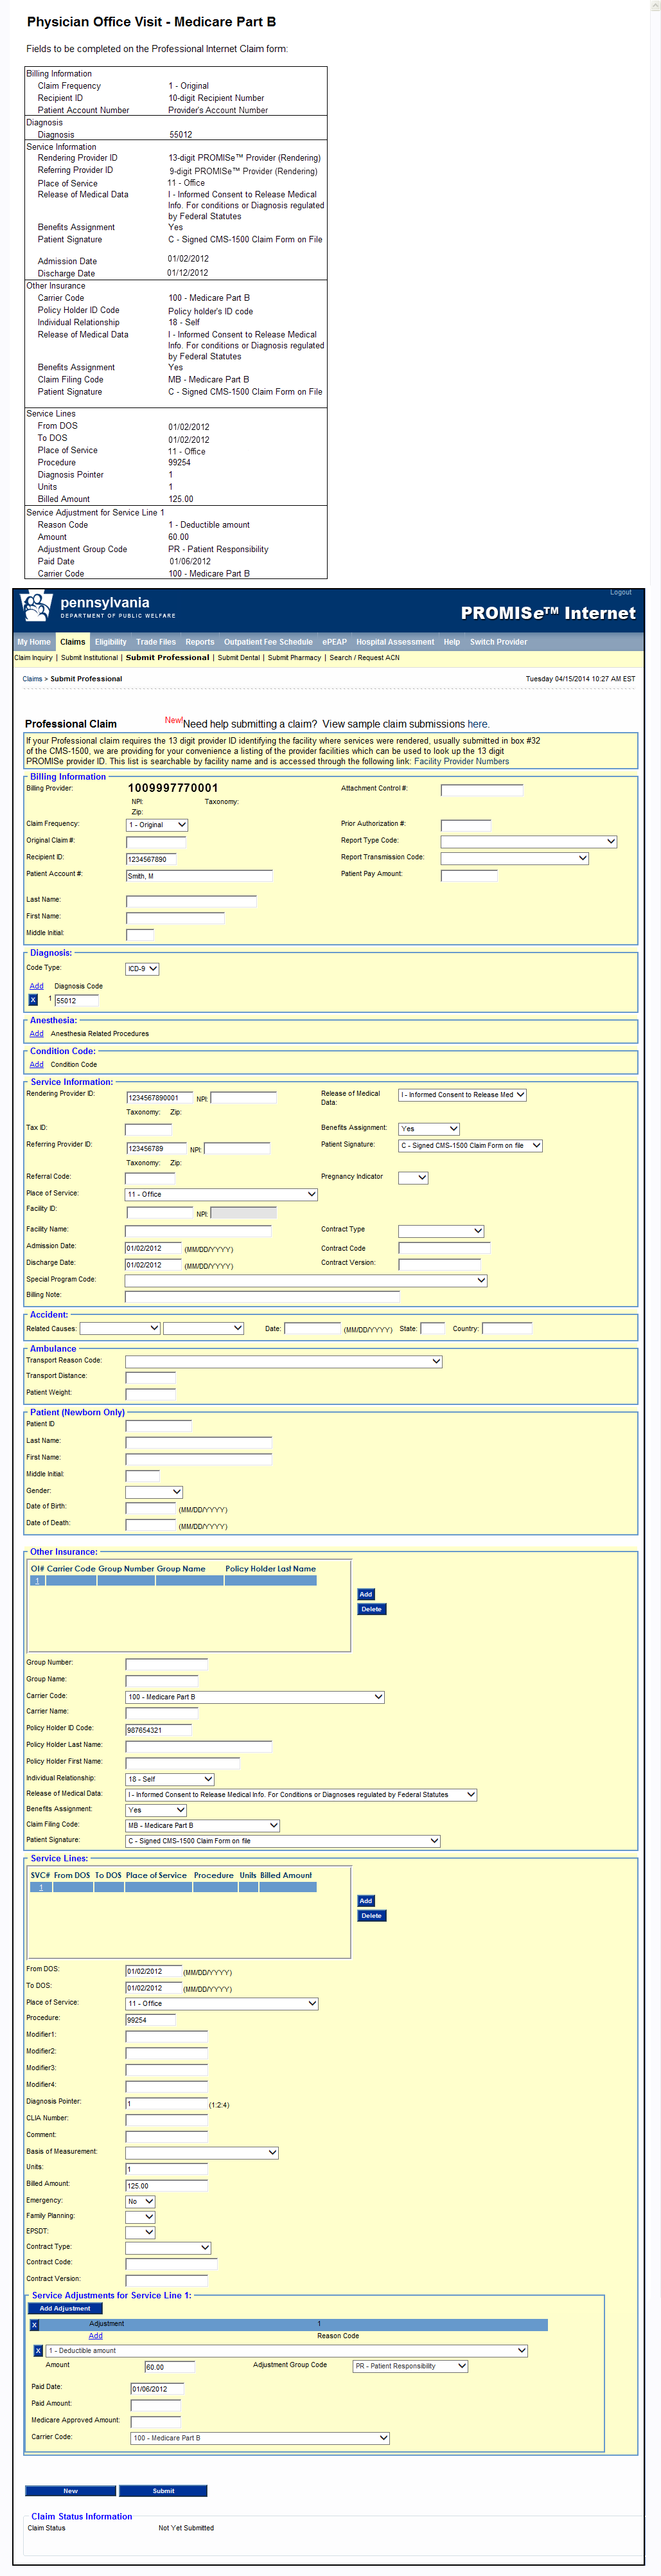This screenshot has height=2576, width=661.
Task: Click the Policy Holder ID Code field
Action: 158,1730
